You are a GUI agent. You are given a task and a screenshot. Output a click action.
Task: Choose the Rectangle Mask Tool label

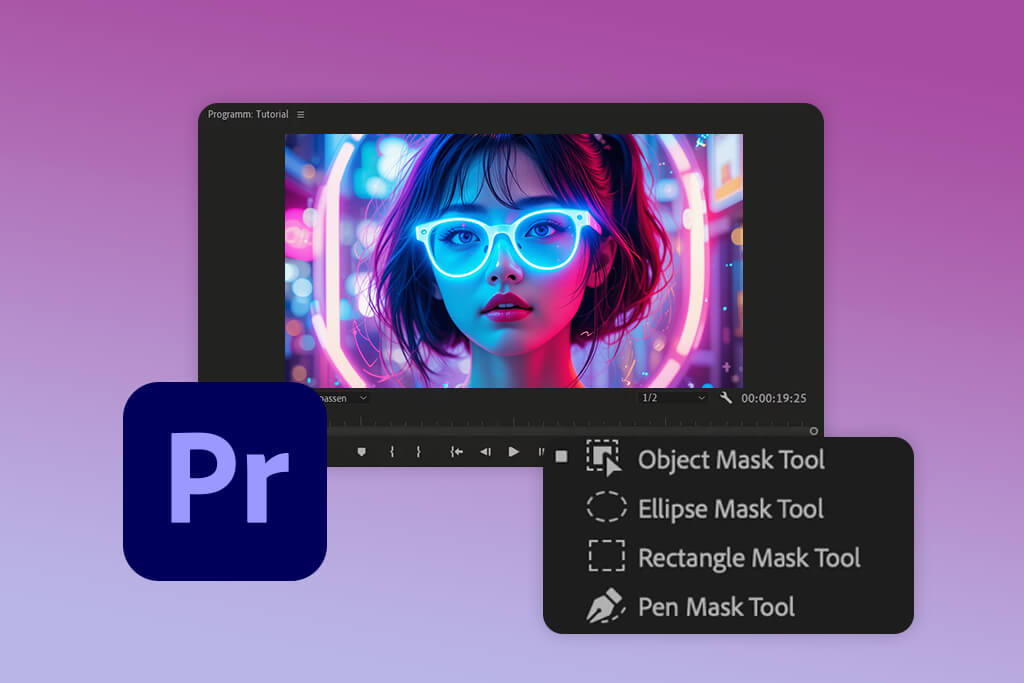[749, 558]
